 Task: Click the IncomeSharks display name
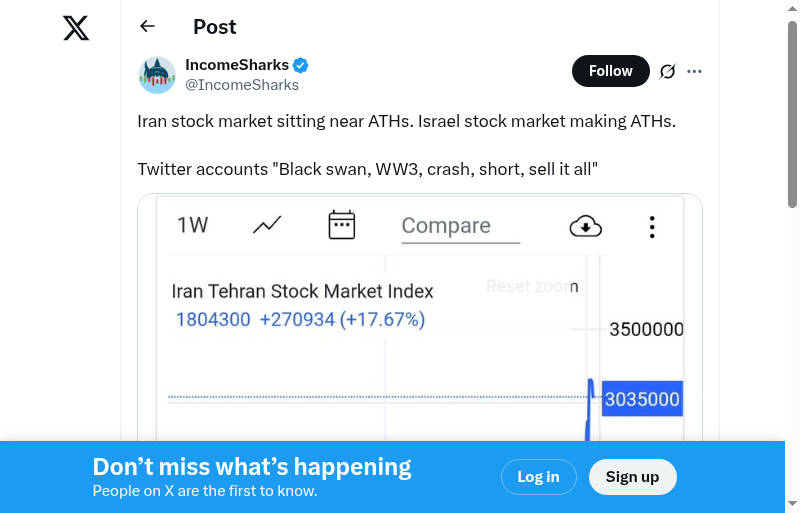point(237,65)
